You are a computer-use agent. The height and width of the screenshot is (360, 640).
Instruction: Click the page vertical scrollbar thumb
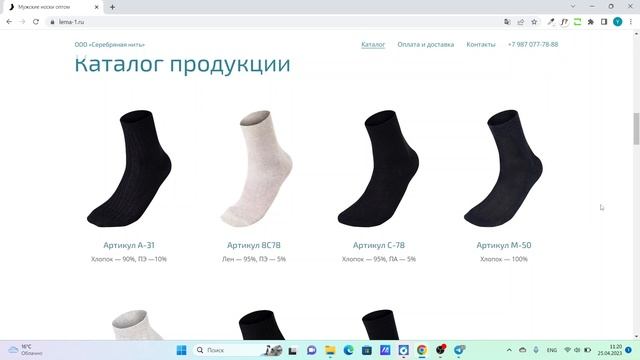point(636,128)
